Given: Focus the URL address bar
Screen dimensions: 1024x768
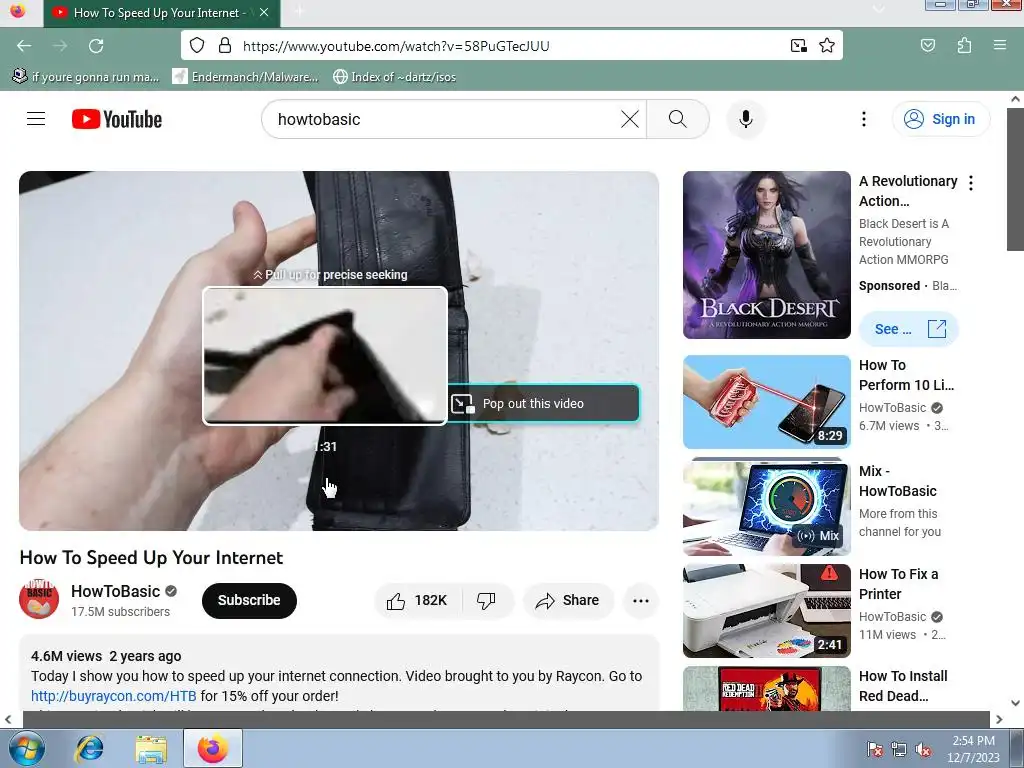Looking at the screenshot, I should coord(512,46).
